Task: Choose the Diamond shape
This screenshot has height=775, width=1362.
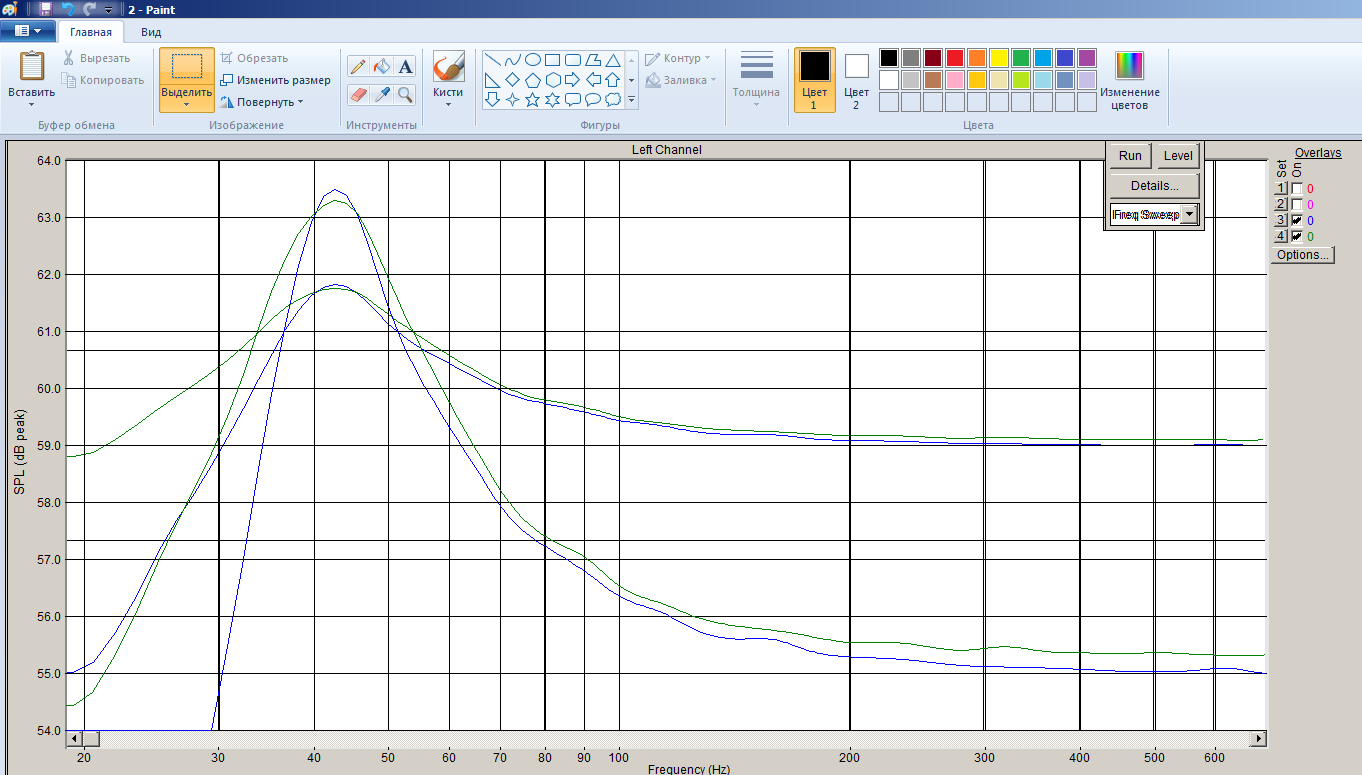Action: point(512,80)
